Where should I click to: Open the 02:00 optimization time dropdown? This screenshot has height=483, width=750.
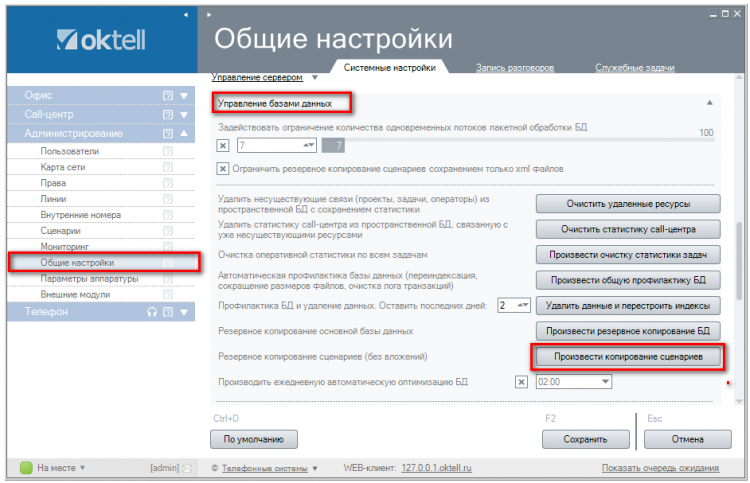pyautogui.click(x=605, y=382)
